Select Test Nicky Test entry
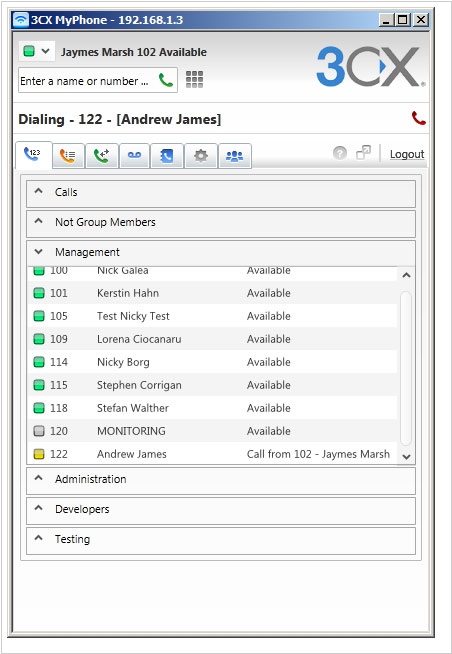Viewport: 452px width, 654px height. pos(213,316)
